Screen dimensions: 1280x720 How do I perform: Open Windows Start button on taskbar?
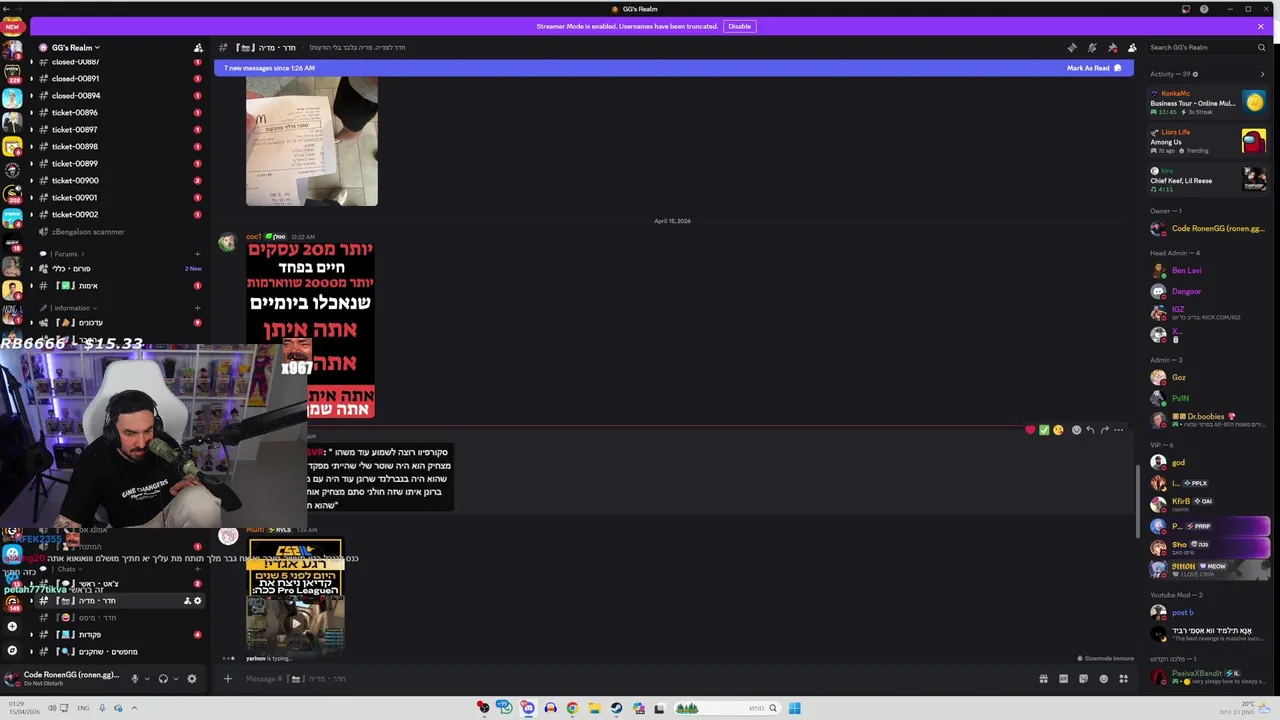point(794,708)
